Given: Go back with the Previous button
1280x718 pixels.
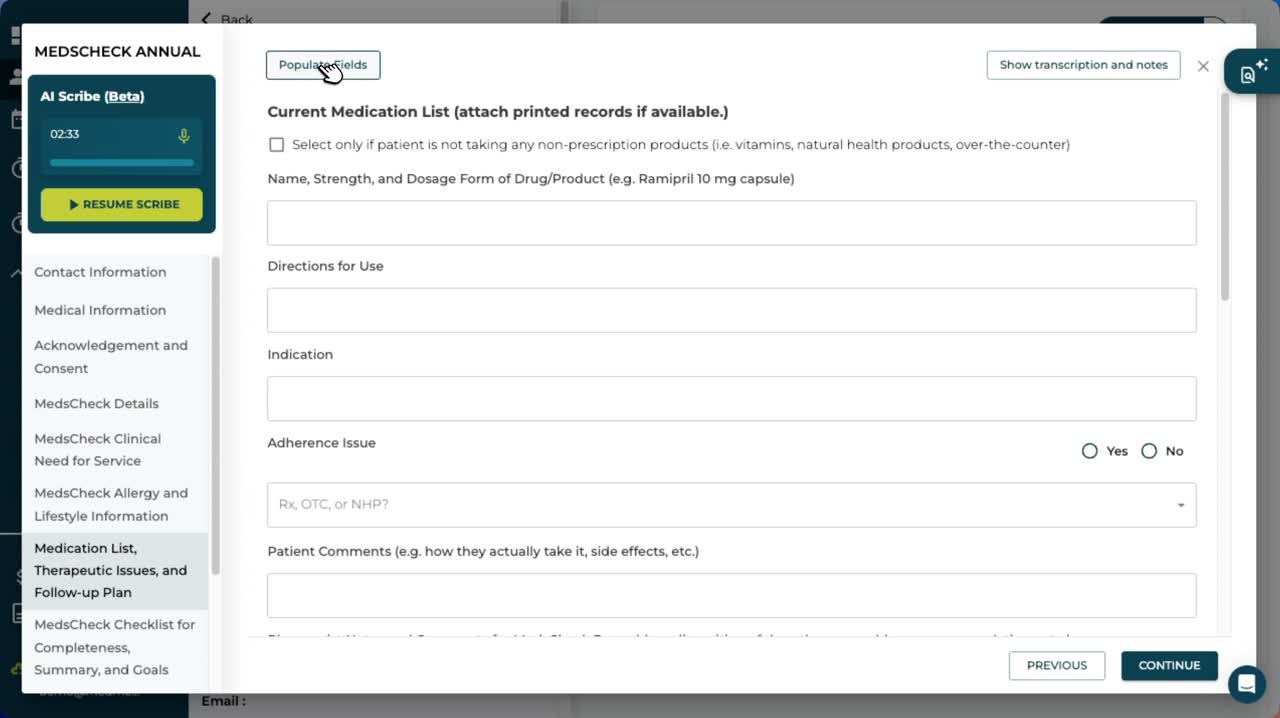Looking at the screenshot, I should click(1056, 666).
